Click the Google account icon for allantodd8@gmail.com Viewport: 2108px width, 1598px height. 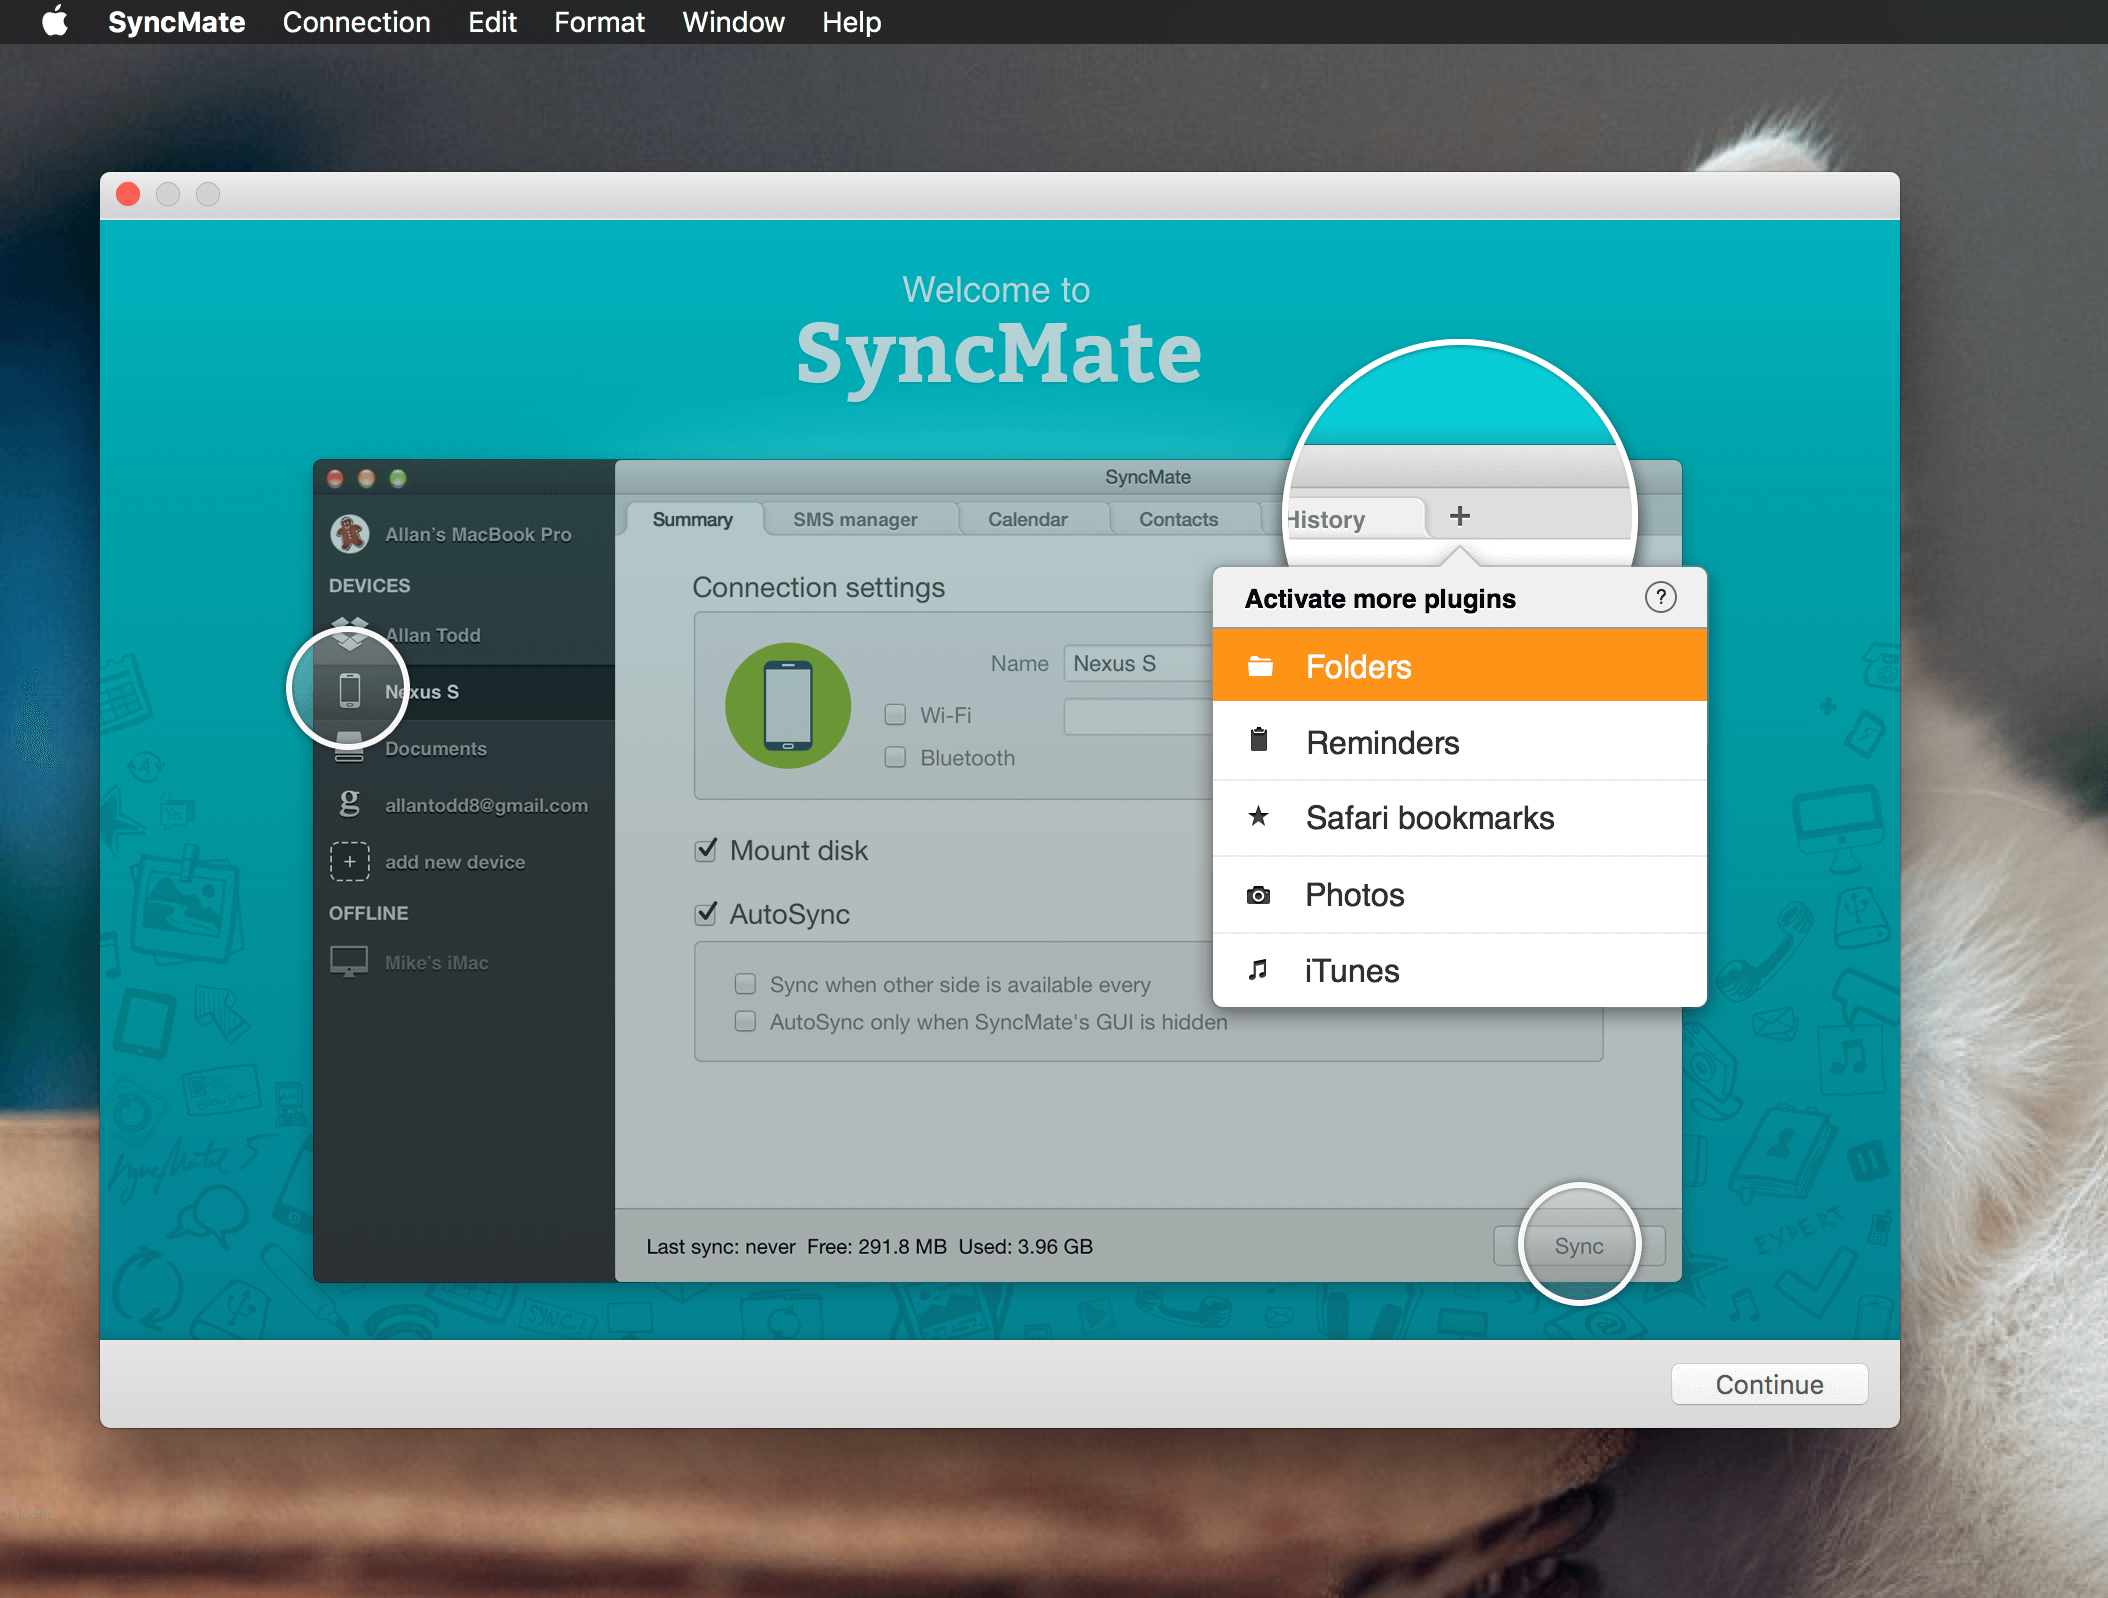point(349,804)
